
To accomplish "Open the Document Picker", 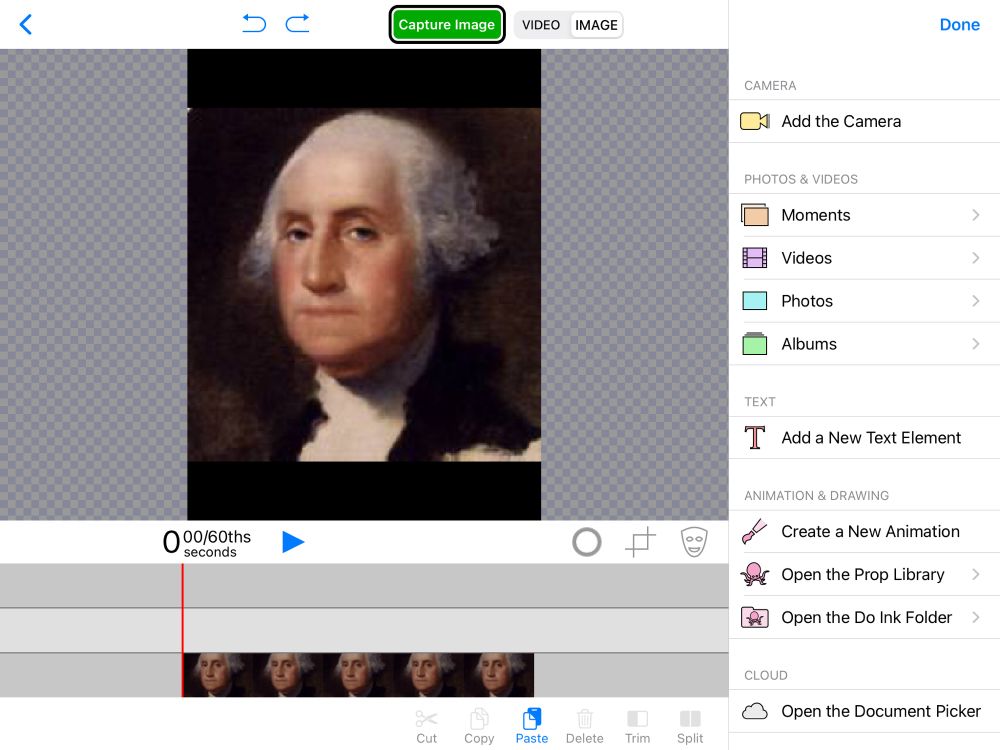I will [x=864, y=710].
